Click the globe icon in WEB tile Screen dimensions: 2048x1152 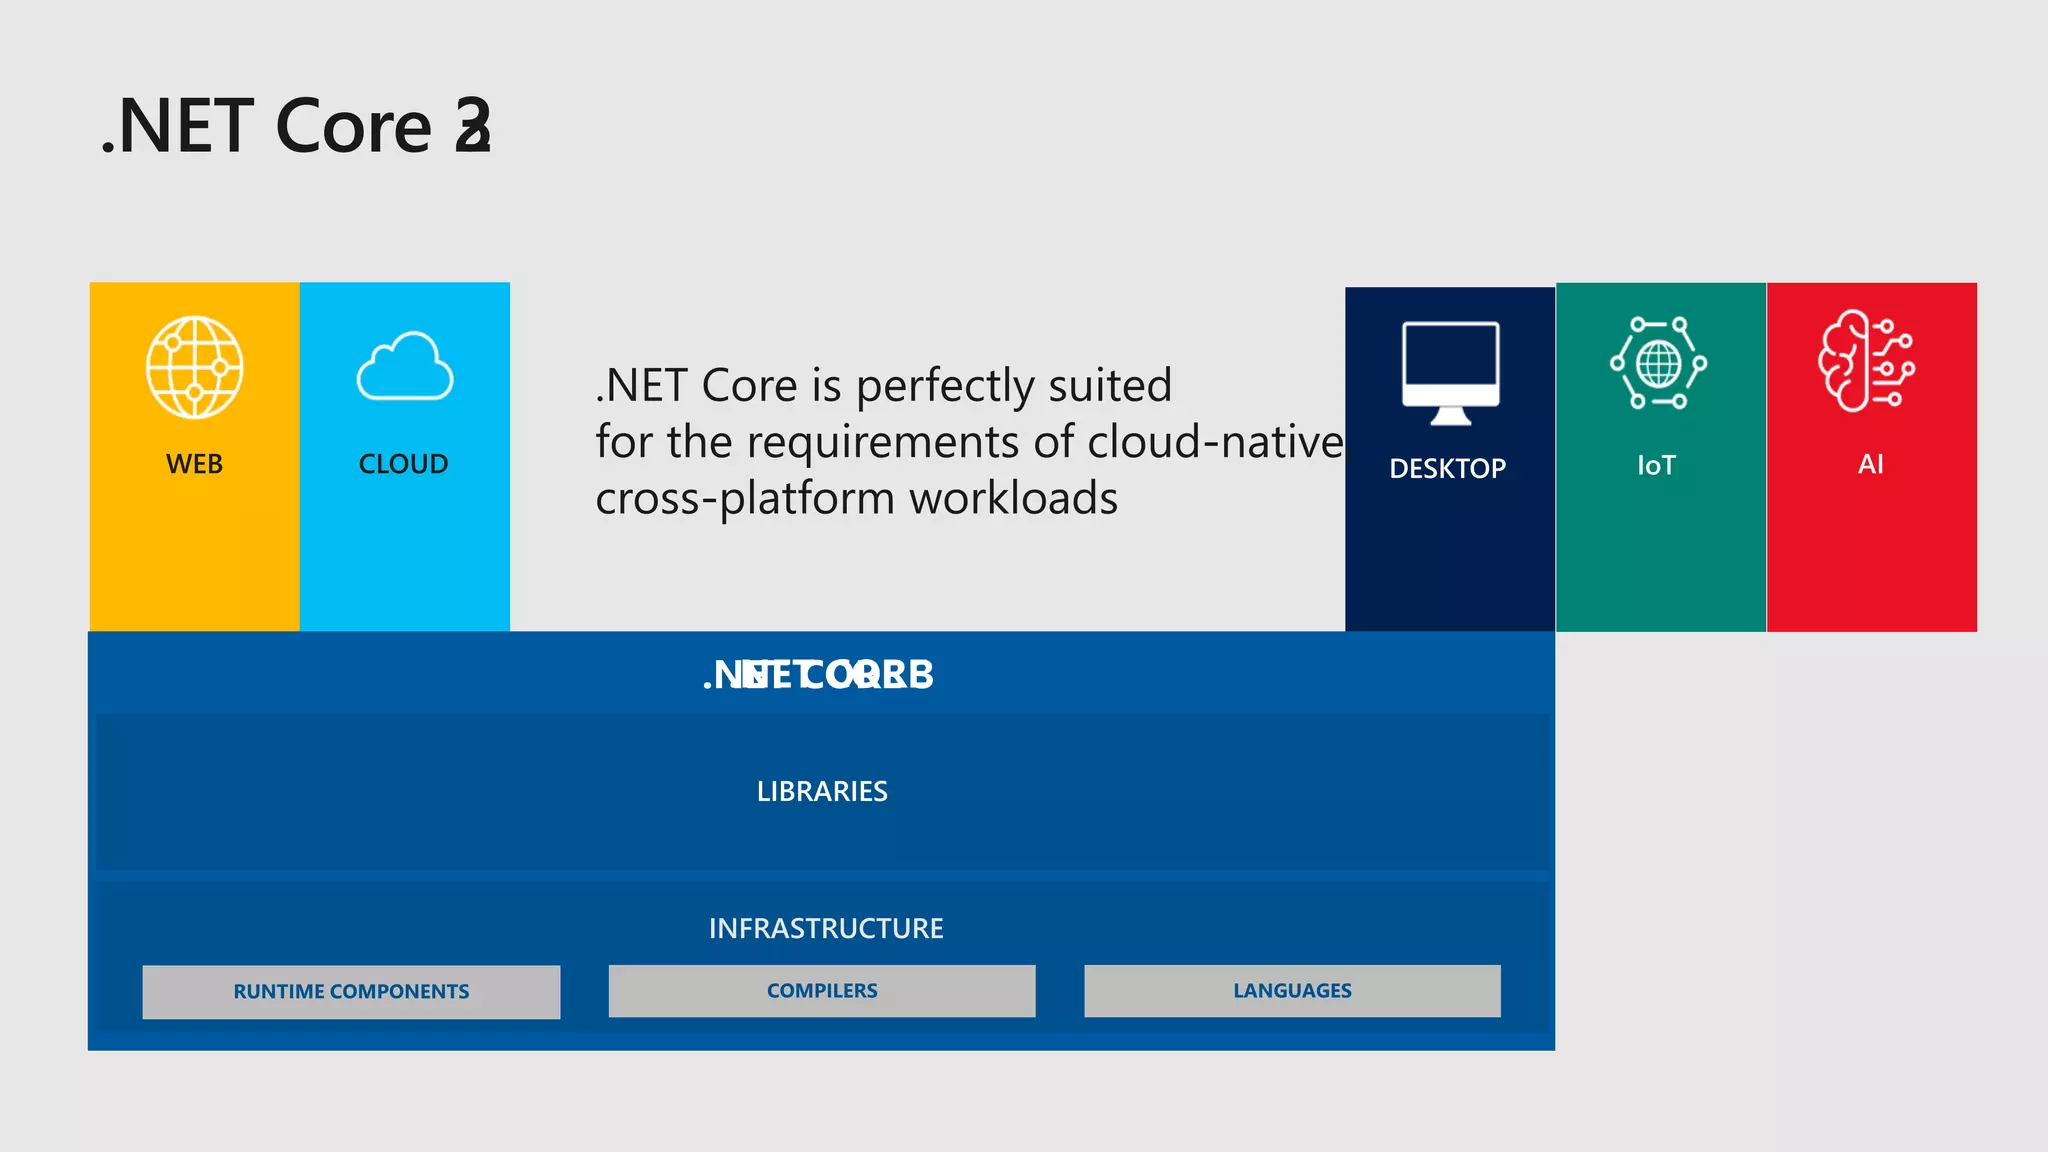coord(194,367)
